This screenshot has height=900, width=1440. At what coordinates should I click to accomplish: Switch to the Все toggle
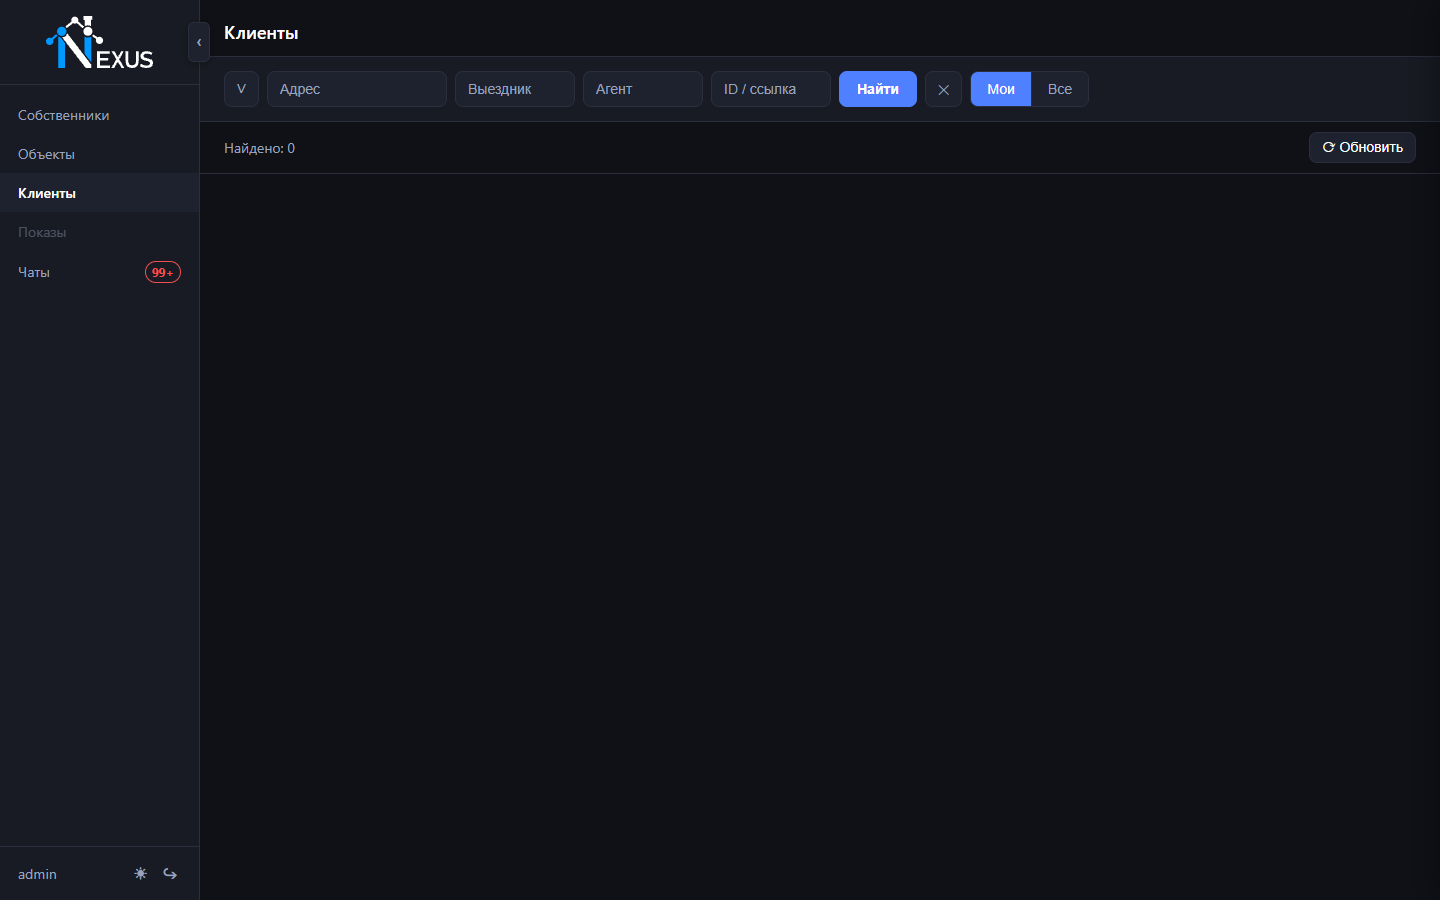pos(1060,89)
